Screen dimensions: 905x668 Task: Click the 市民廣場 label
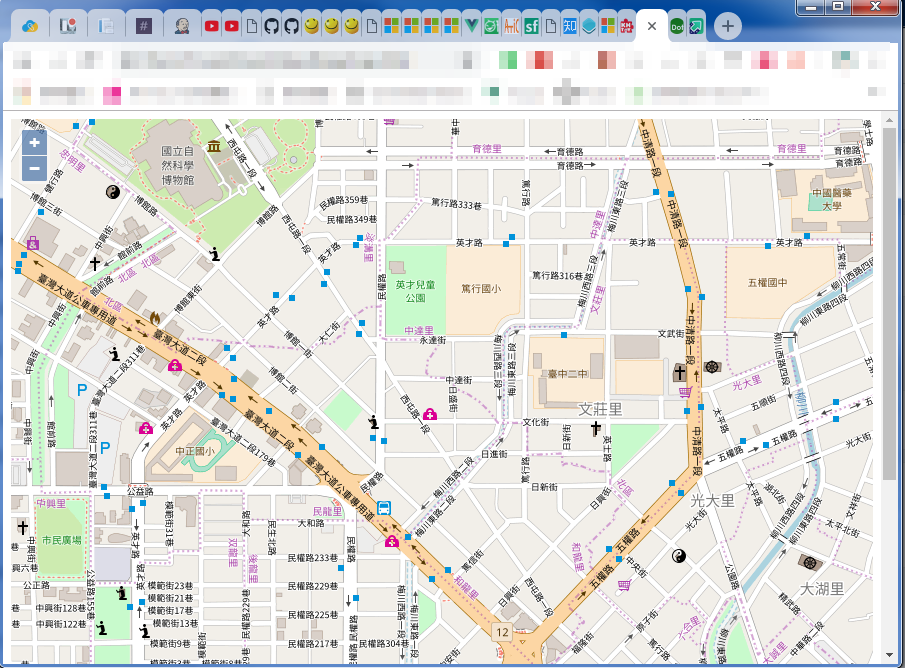tap(61, 540)
